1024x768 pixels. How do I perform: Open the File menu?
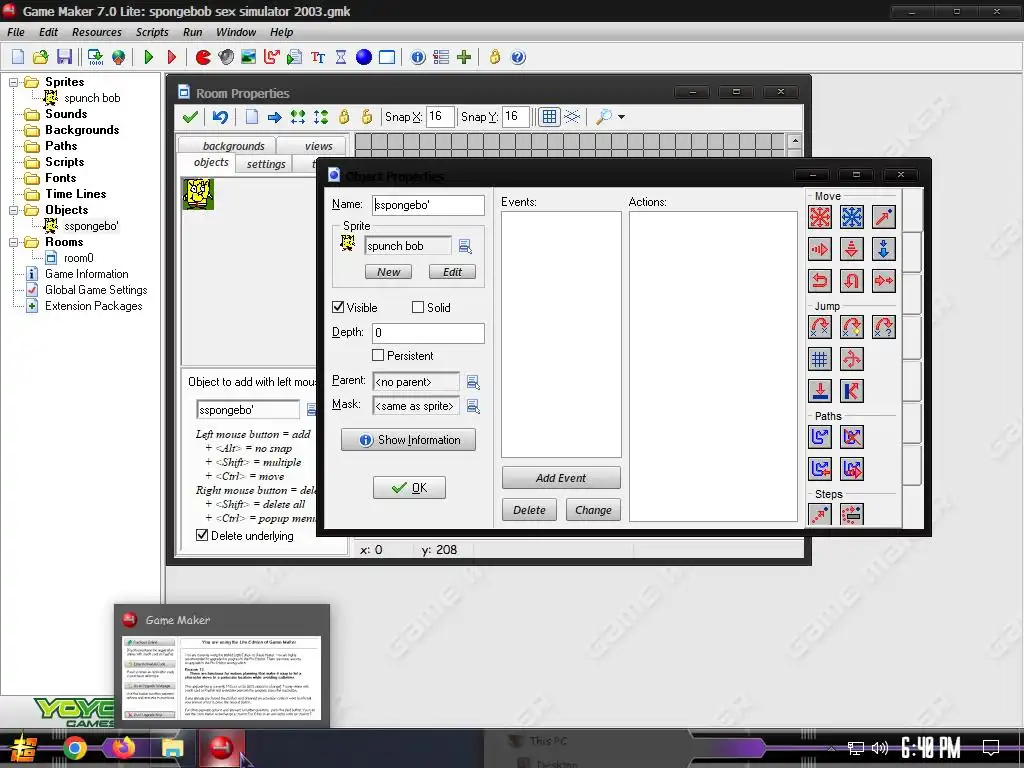[16, 32]
